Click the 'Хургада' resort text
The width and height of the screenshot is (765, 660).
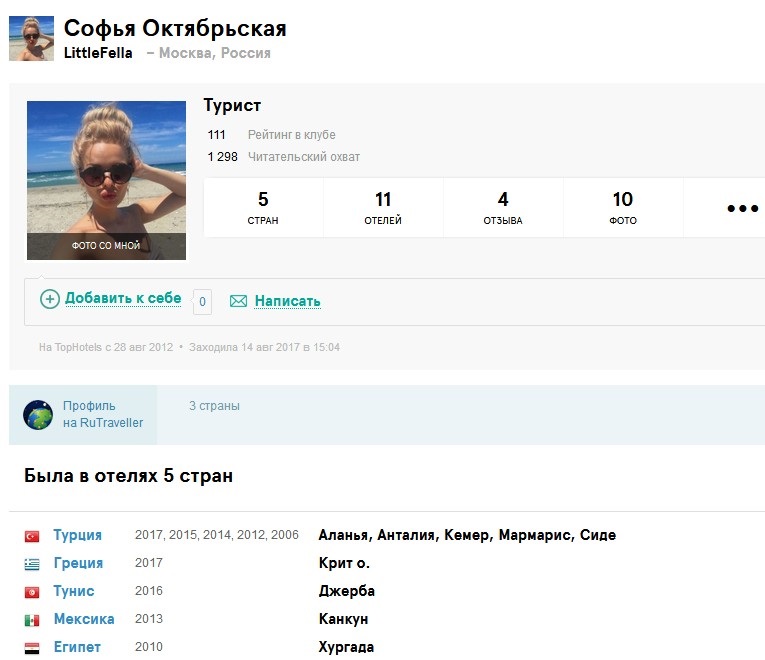click(x=346, y=647)
